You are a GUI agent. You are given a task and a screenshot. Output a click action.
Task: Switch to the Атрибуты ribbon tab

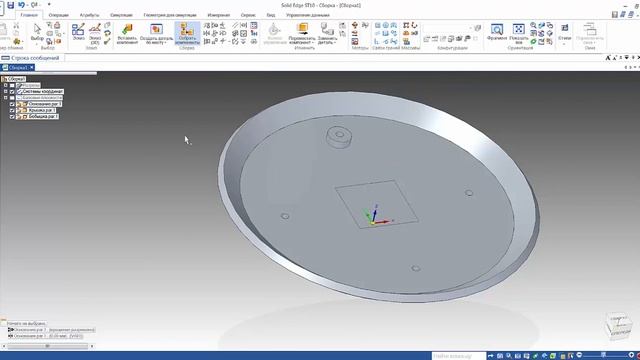(x=89, y=15)
